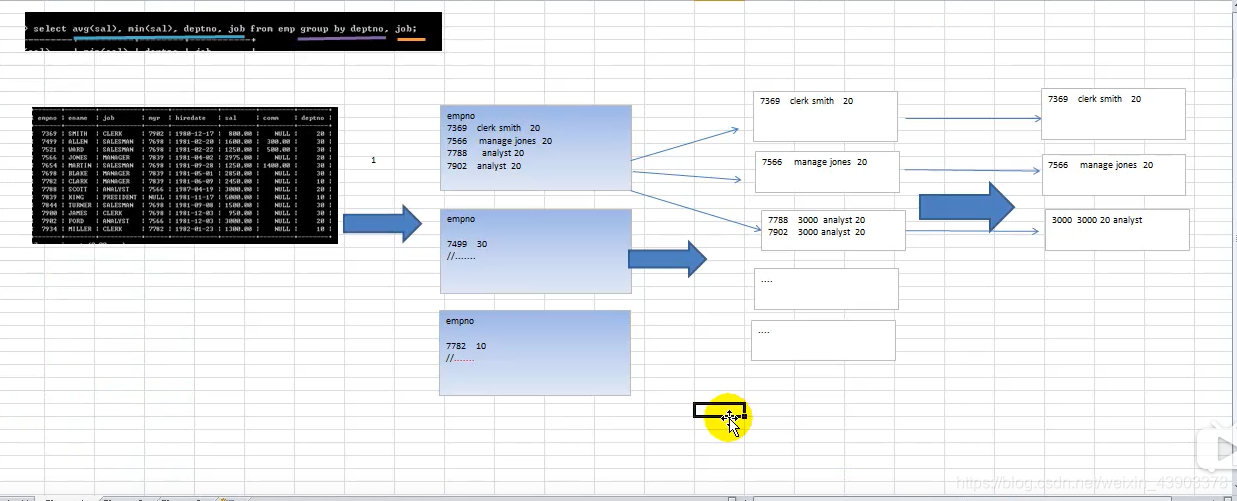The image size is (1237, 501).
Task: Click the block arrow right of the 7499 30 box
Action: pyautogui.click(x=667, y=260)
